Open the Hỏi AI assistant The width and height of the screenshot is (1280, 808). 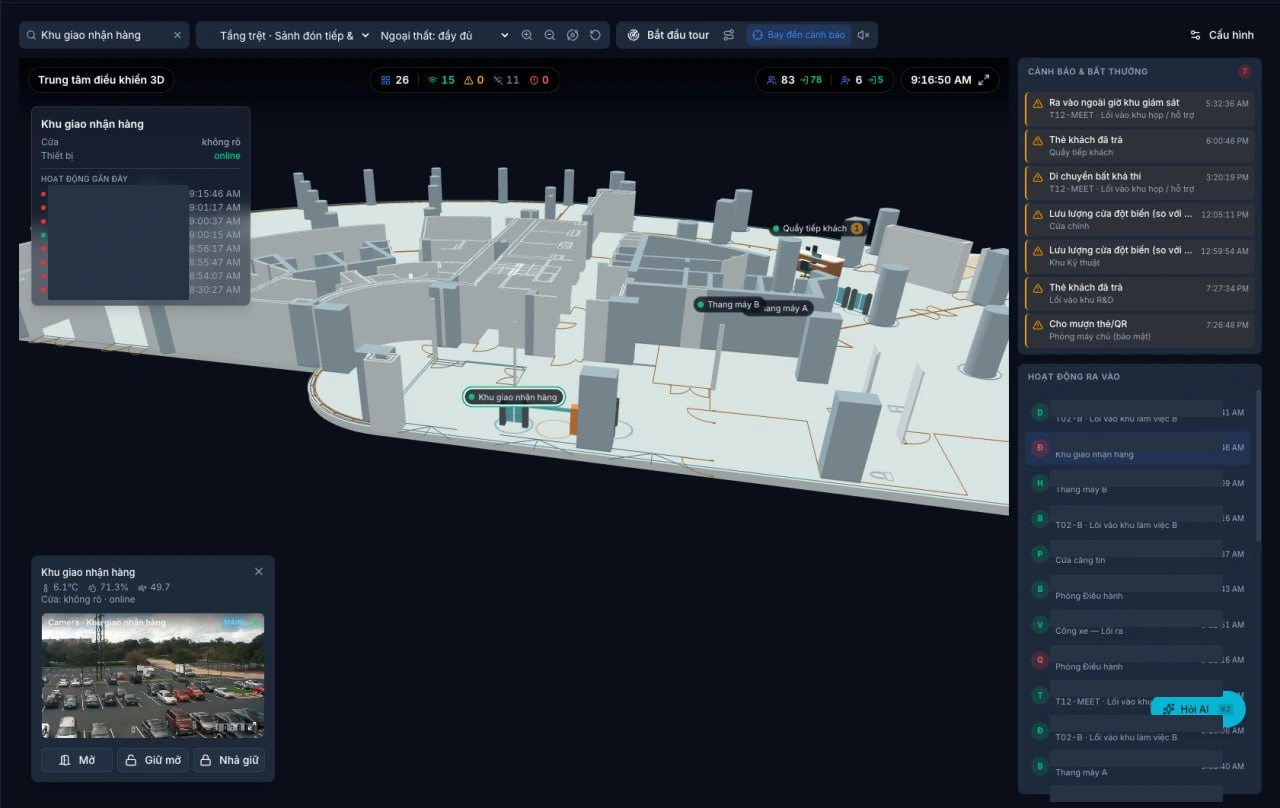tap(1198, 709)
